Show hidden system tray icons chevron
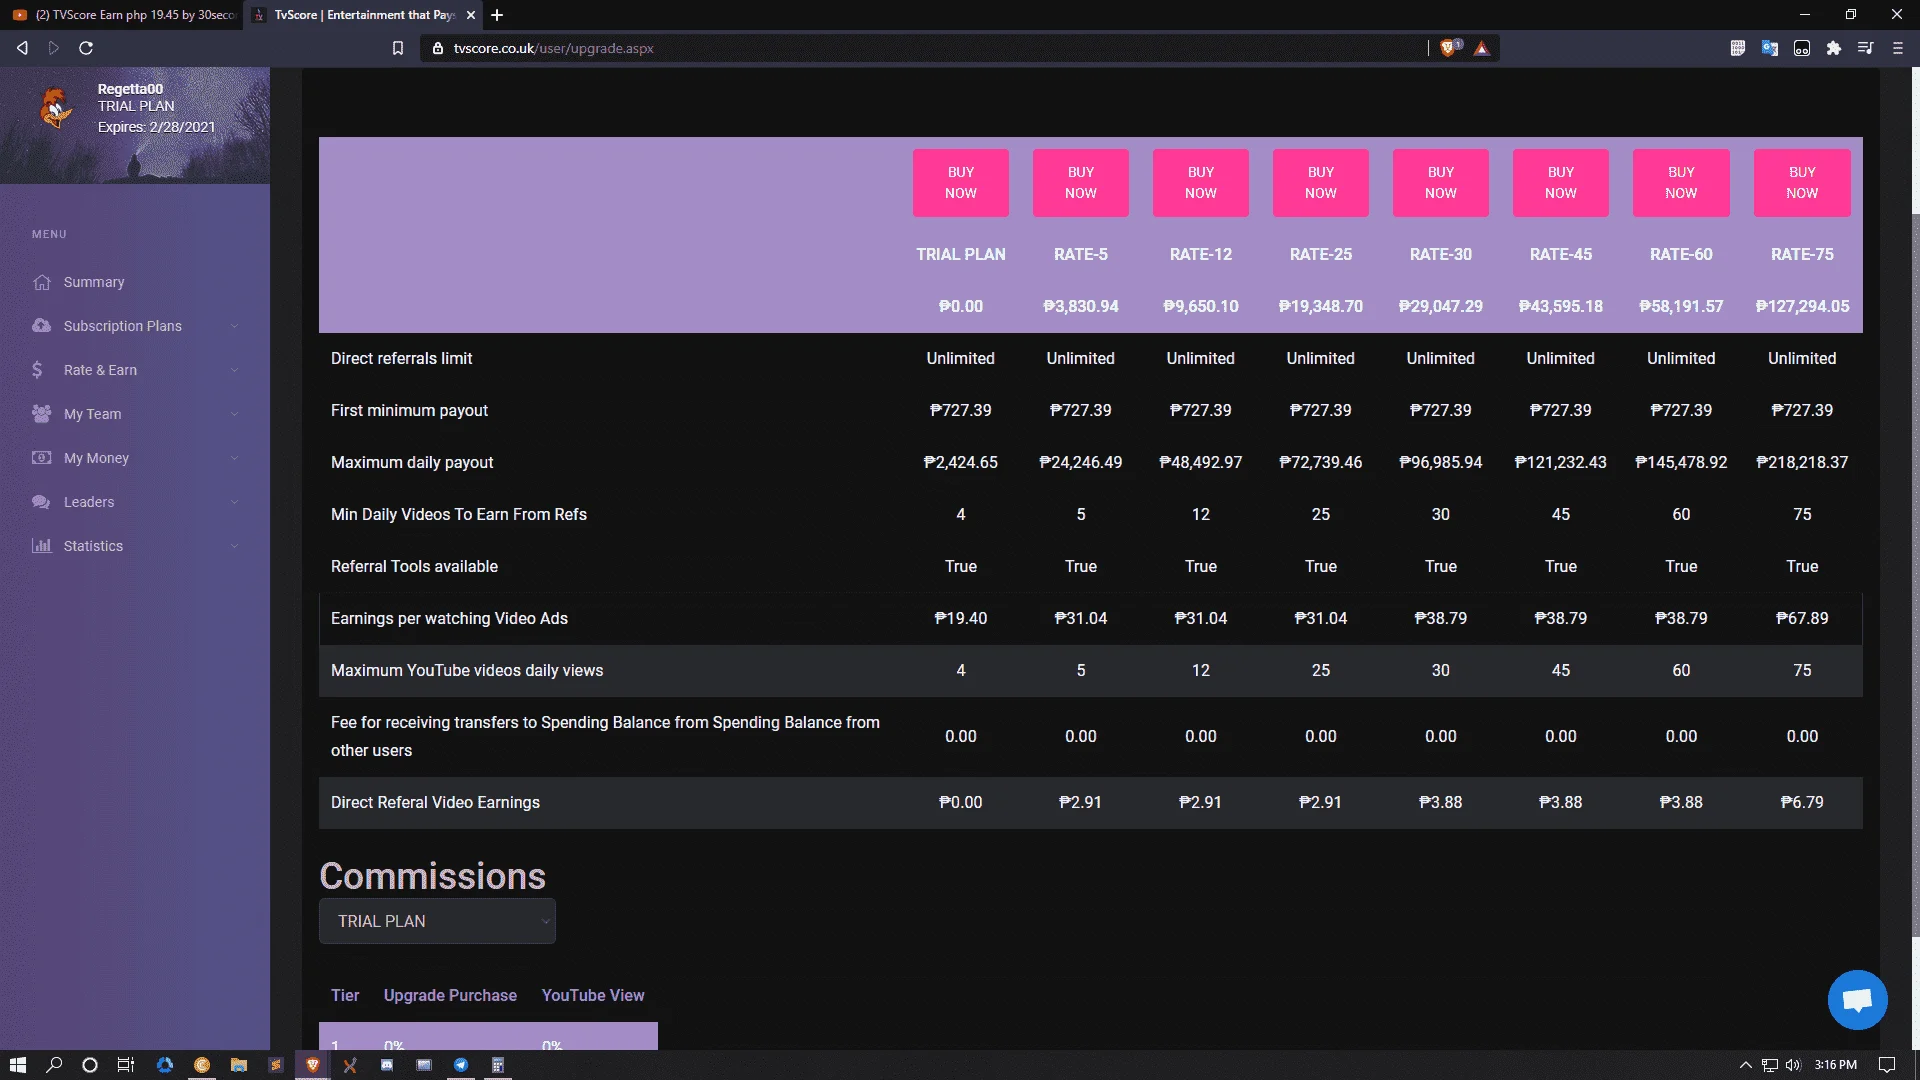The width and height of the screenshot is (1920, 1080). (x=1746, y=1065)
